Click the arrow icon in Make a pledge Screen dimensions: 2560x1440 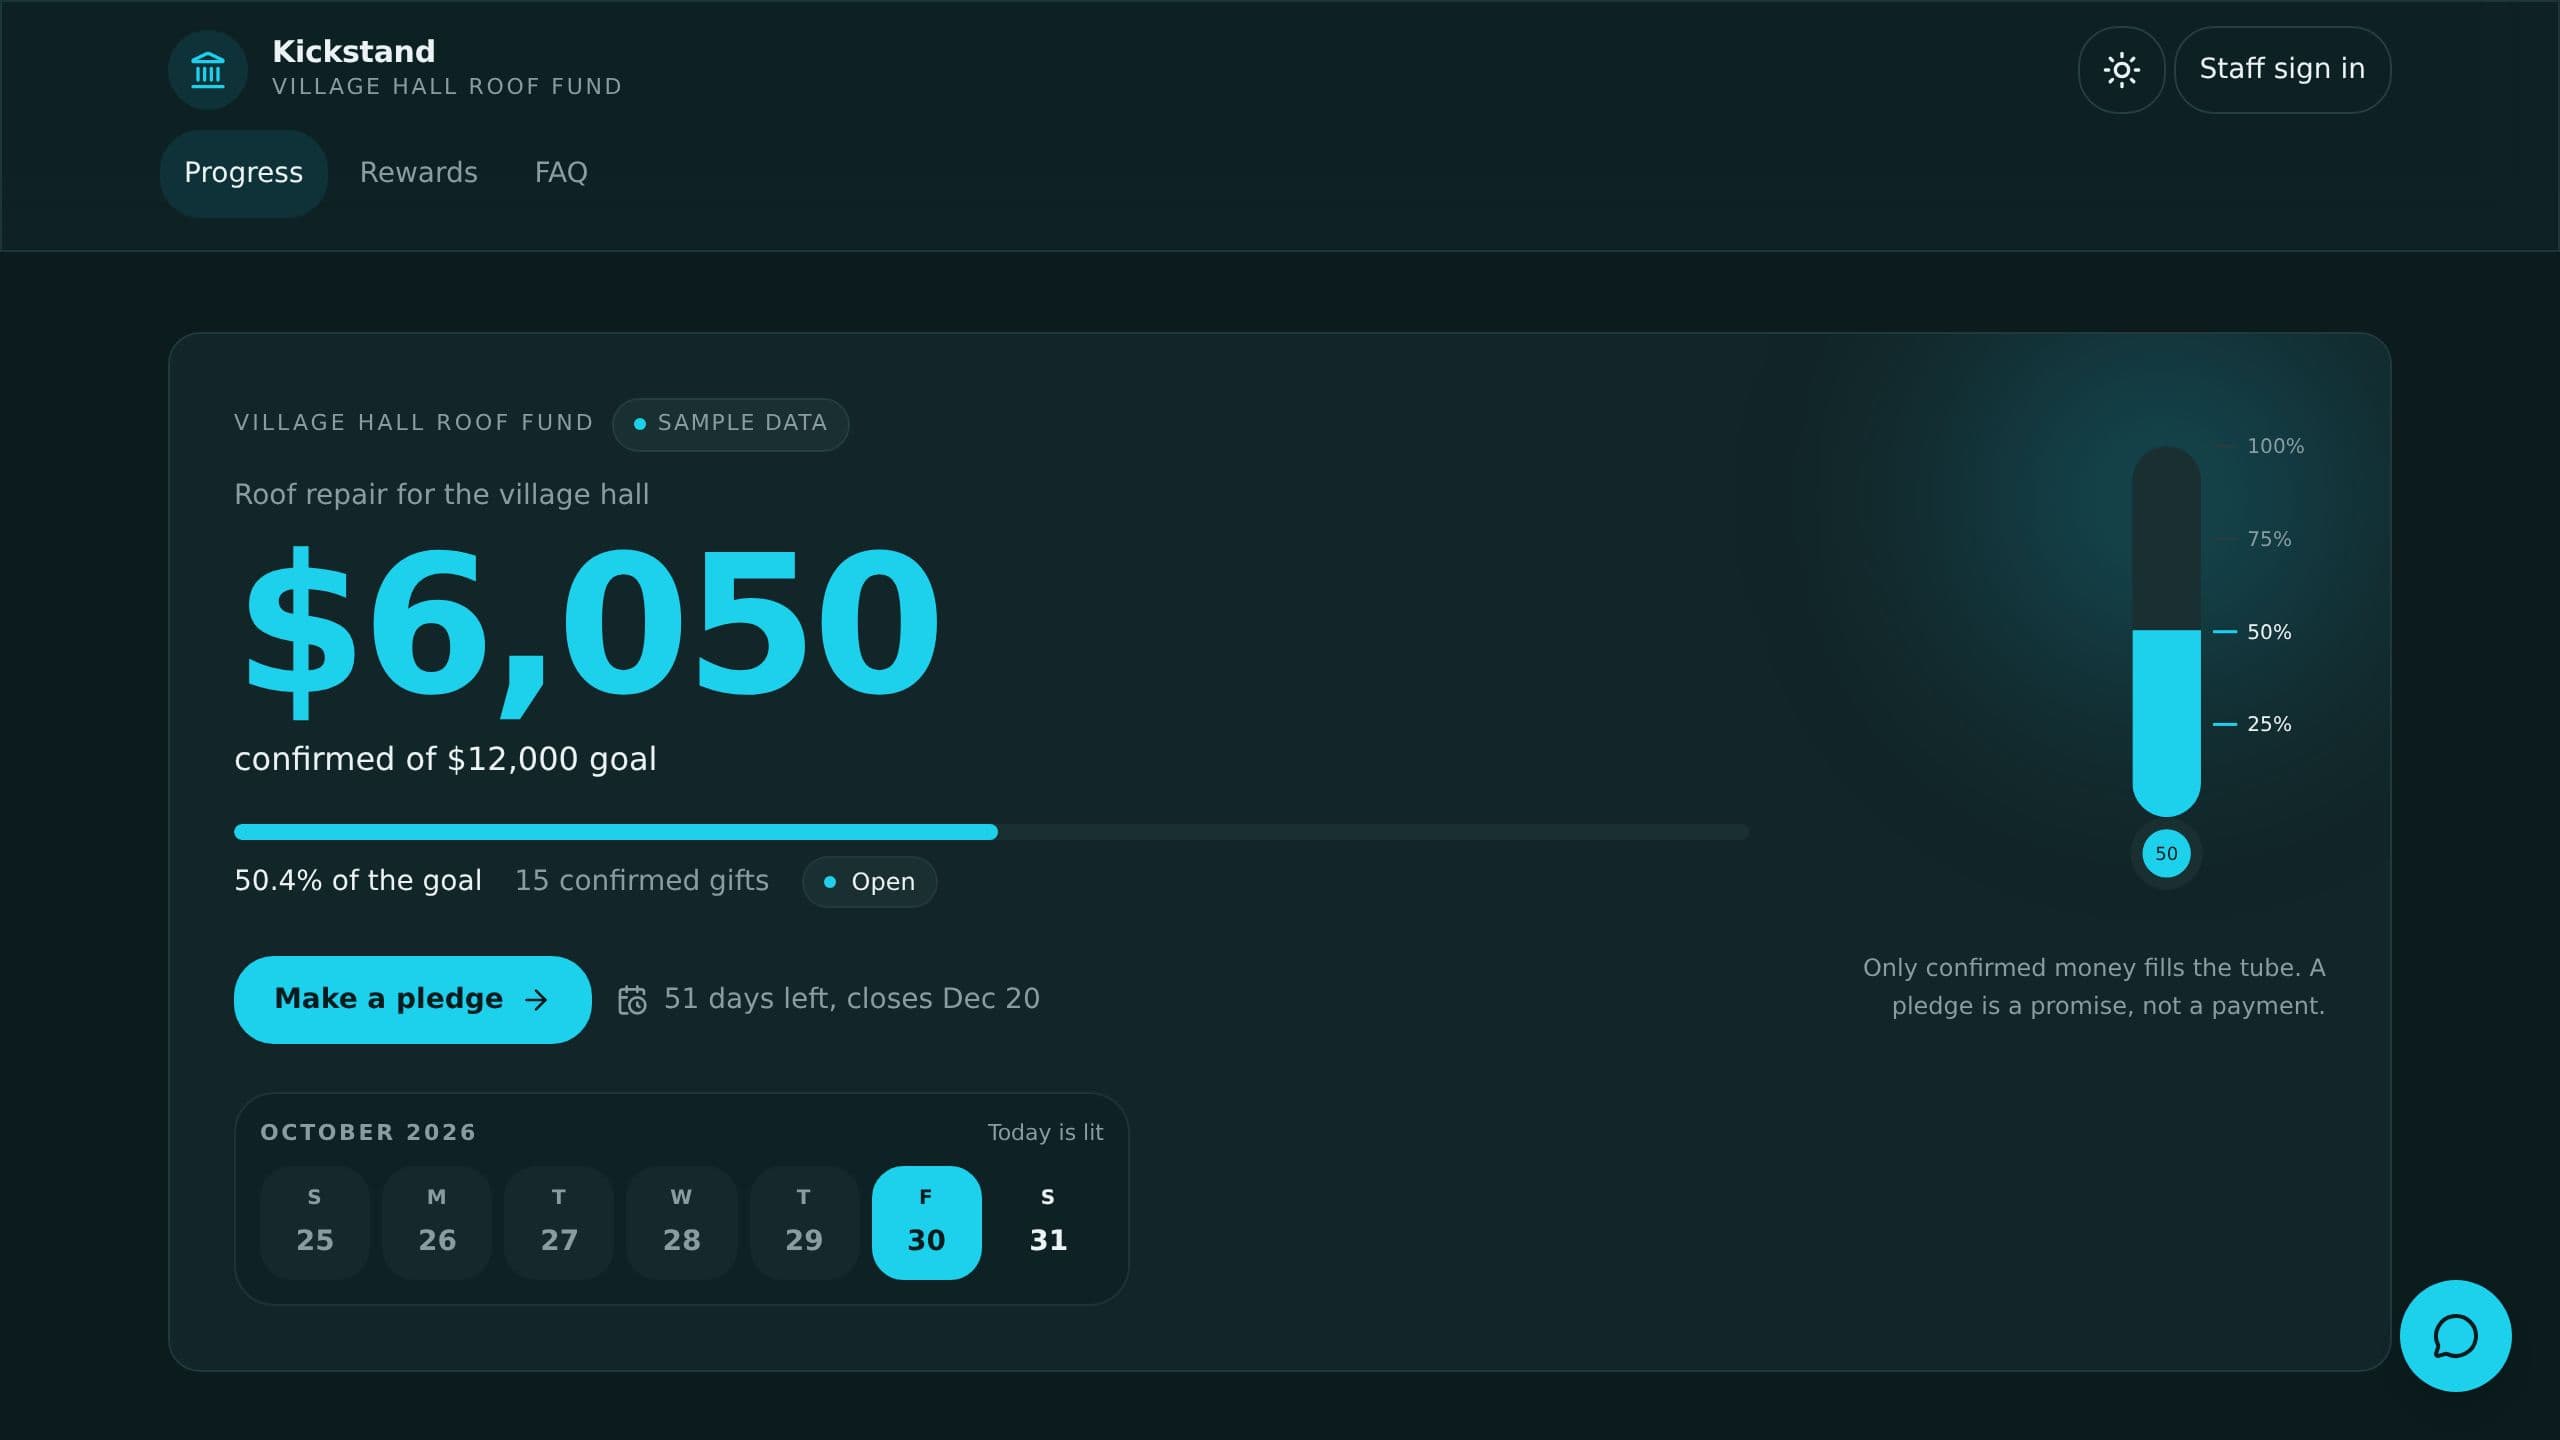point(537,1000)
